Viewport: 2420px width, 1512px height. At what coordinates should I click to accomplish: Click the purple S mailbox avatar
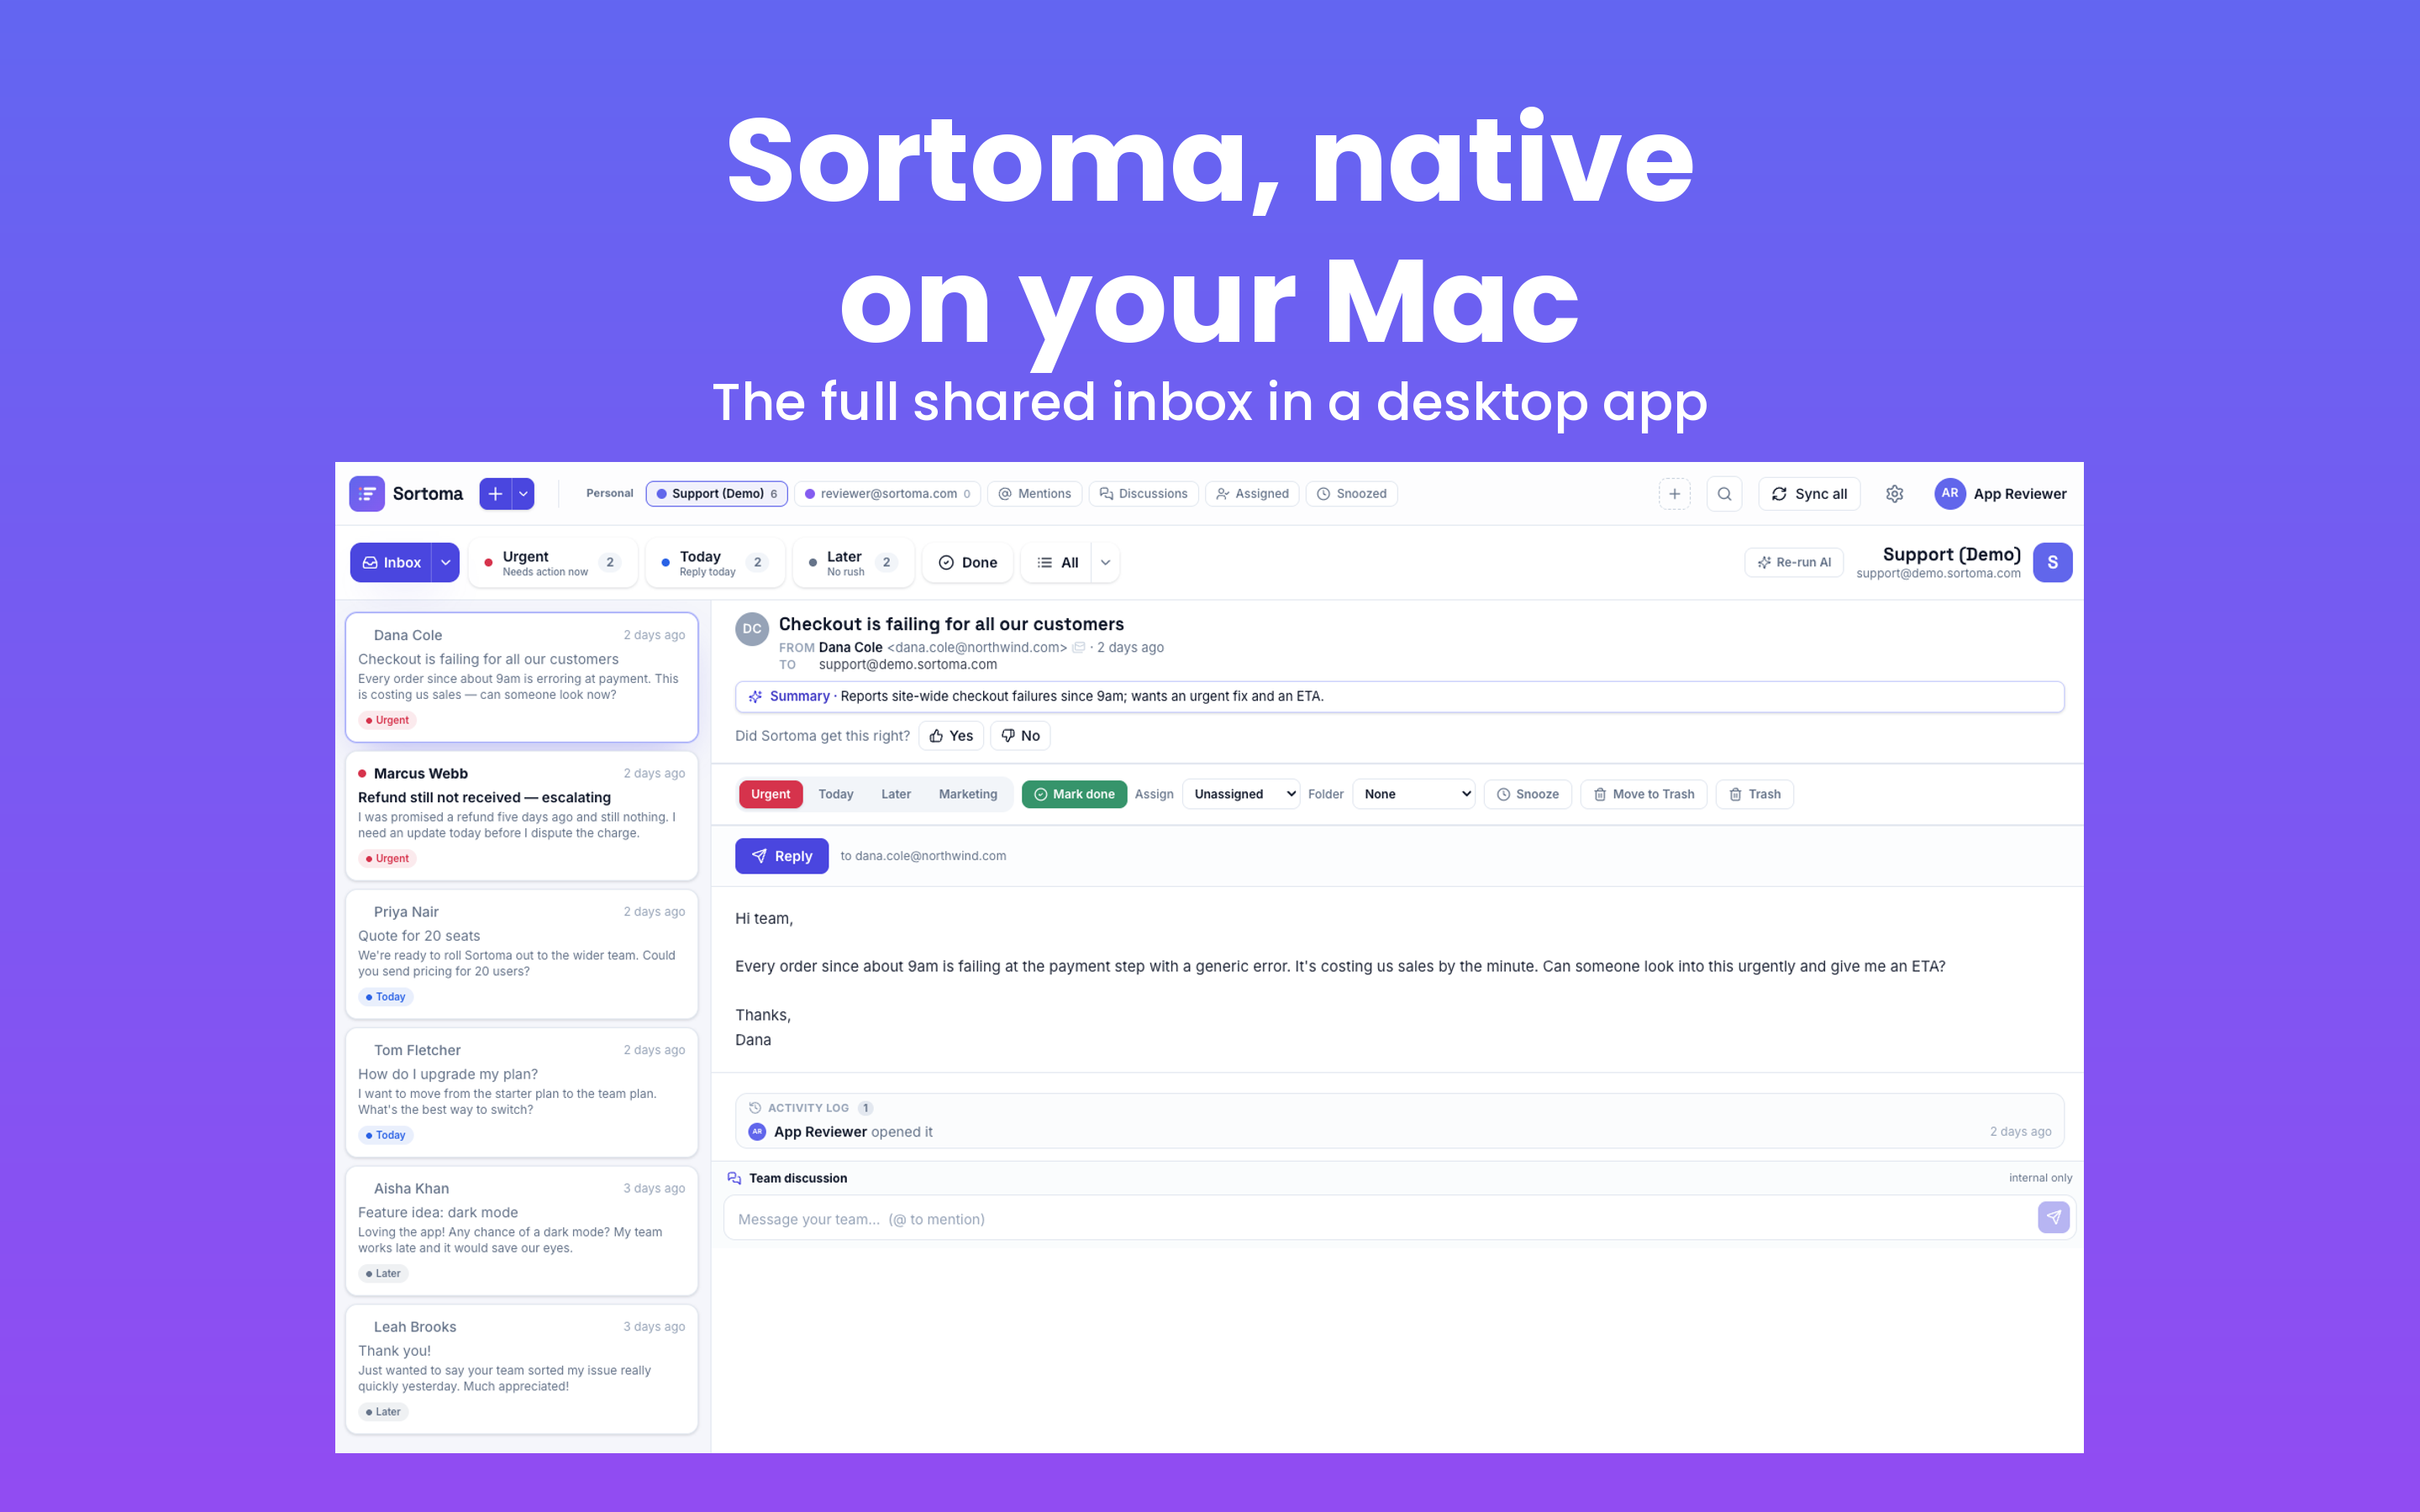coord(2052,563)
